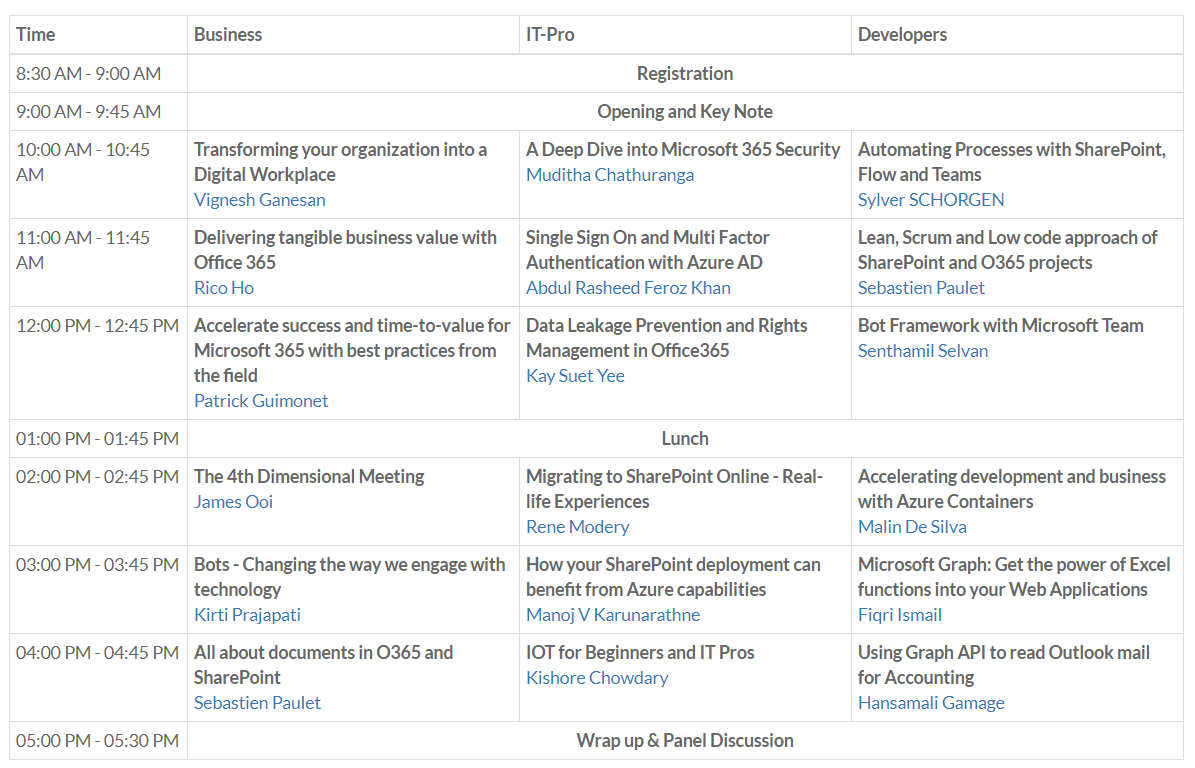The height and width of the screenshot is (768, 1195).
Task: Select 'Transforming your organization into a Digital Workplace' title
Action: point(340,162)
